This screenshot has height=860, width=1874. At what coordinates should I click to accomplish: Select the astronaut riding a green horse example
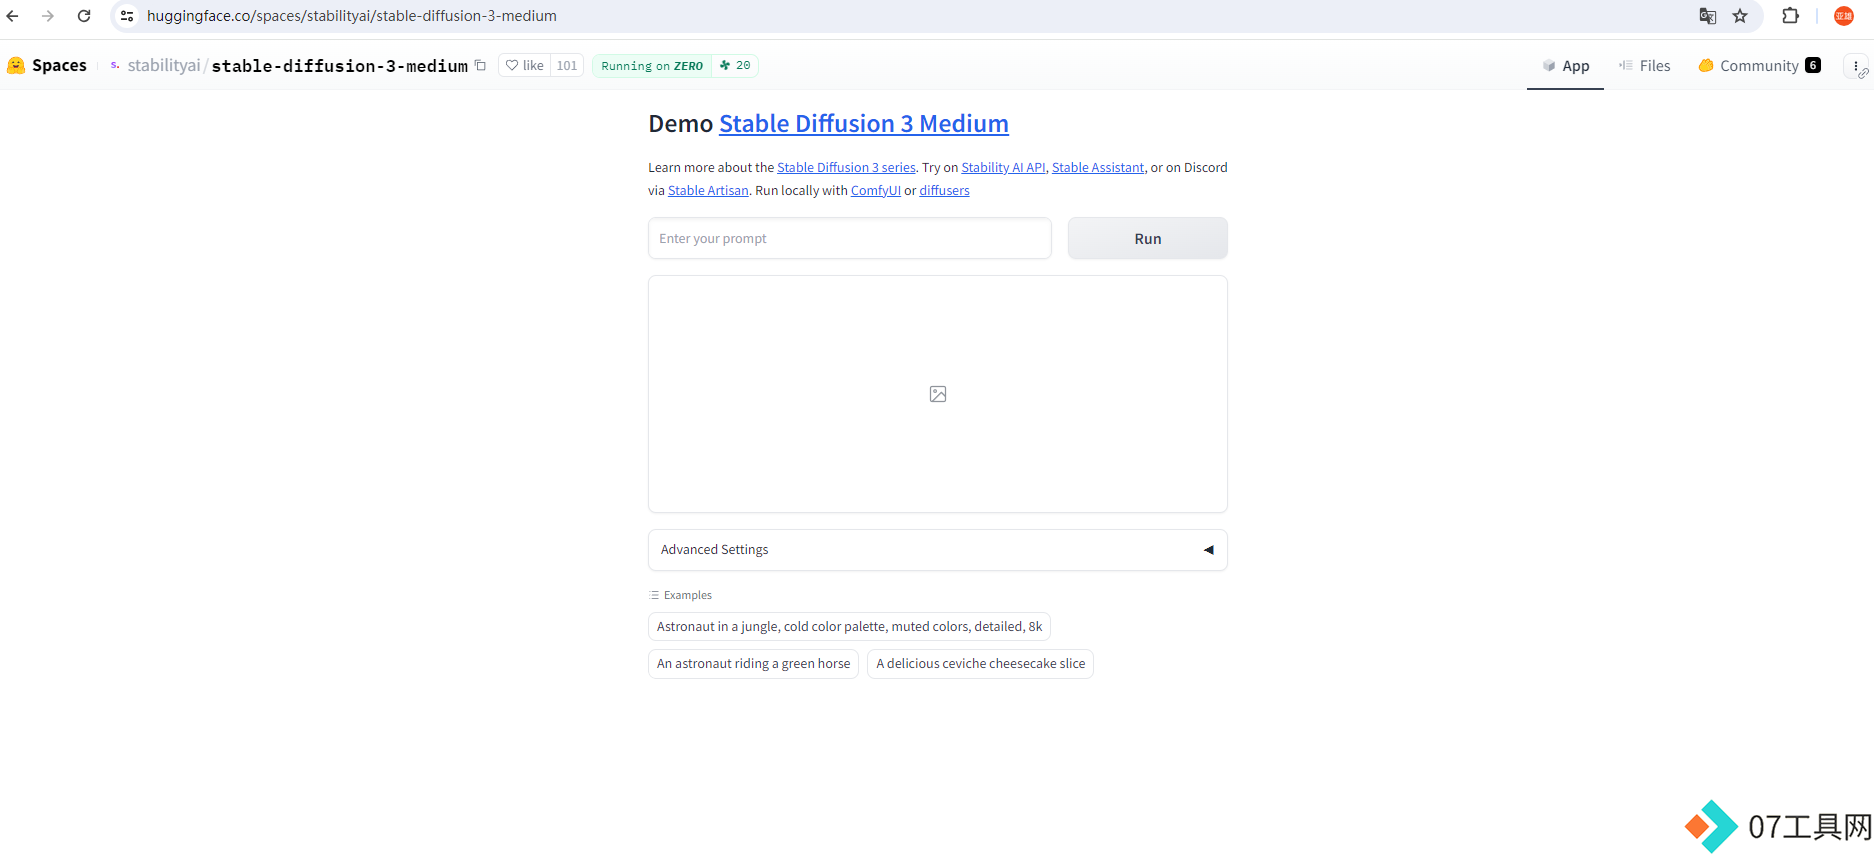coord(753,664)
